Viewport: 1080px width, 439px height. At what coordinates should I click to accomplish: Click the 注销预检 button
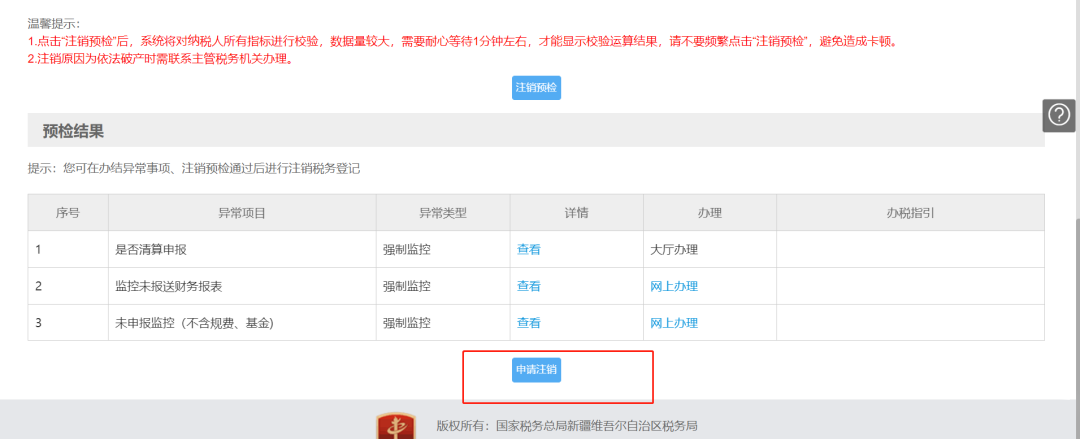click(536, 88)
